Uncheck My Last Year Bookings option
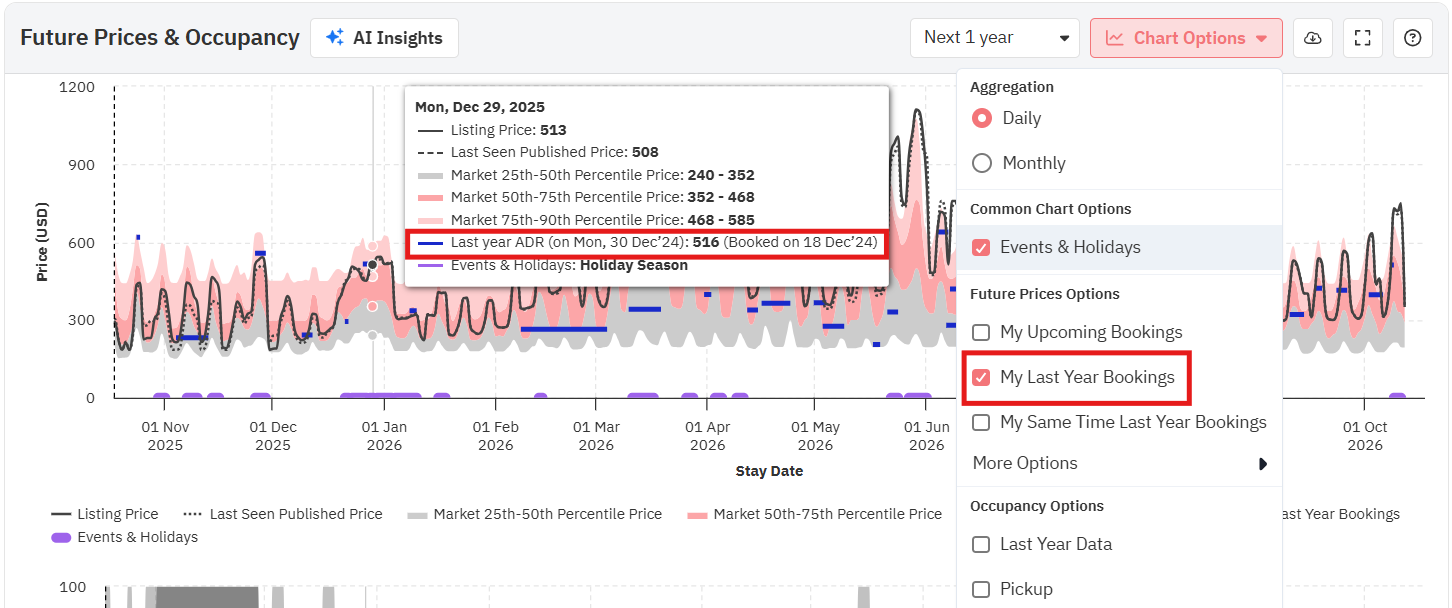 [x=981, y=377]
